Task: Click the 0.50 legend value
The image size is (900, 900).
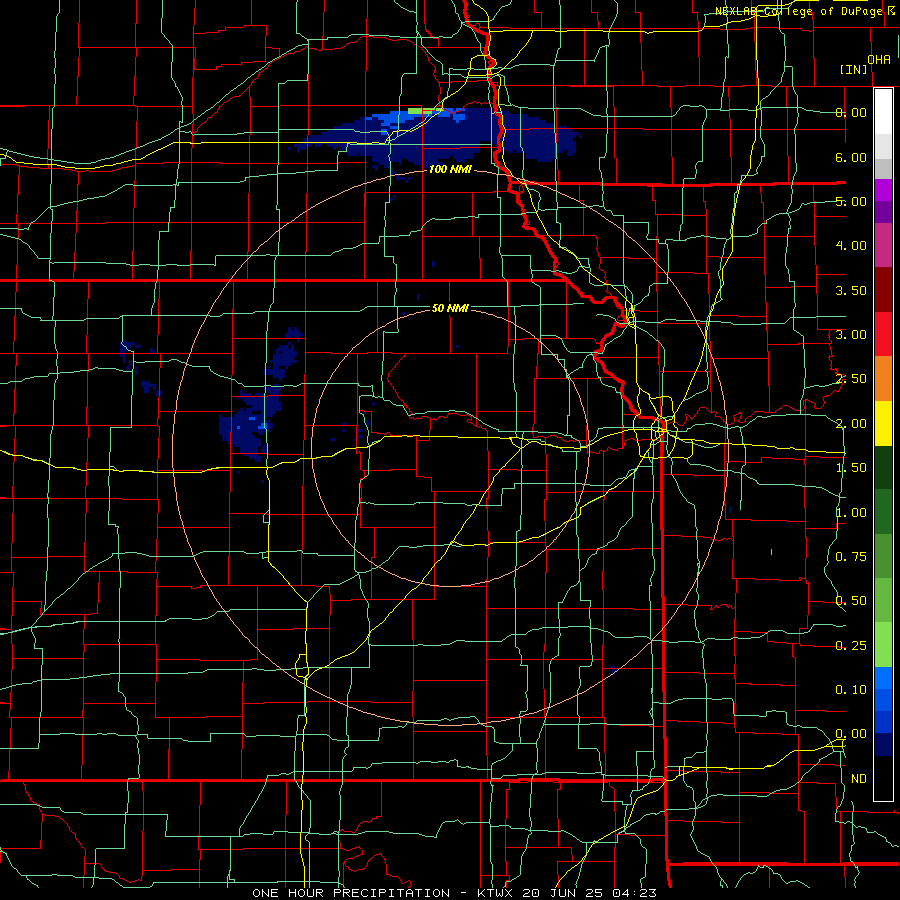Action: (851, 601)
